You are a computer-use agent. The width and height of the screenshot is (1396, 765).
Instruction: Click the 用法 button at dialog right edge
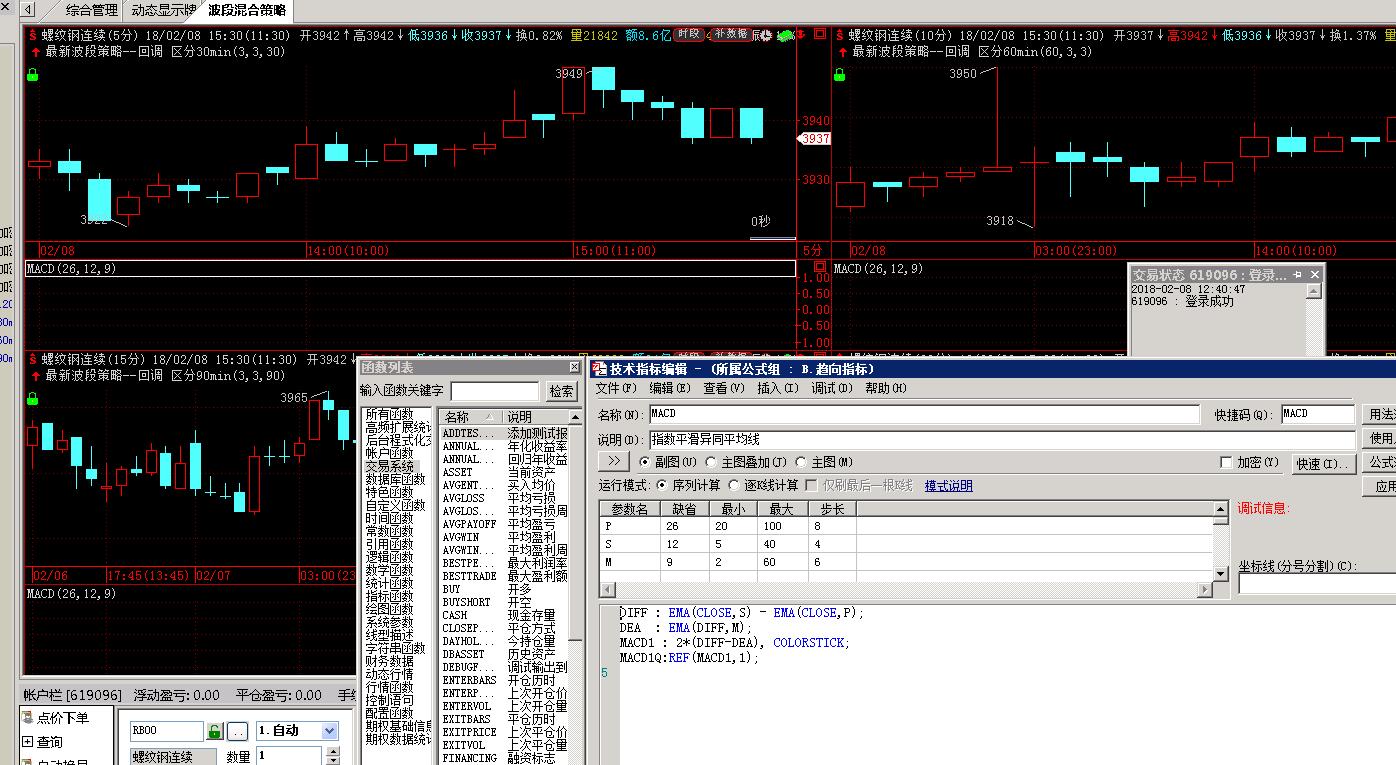[1380, 414]
